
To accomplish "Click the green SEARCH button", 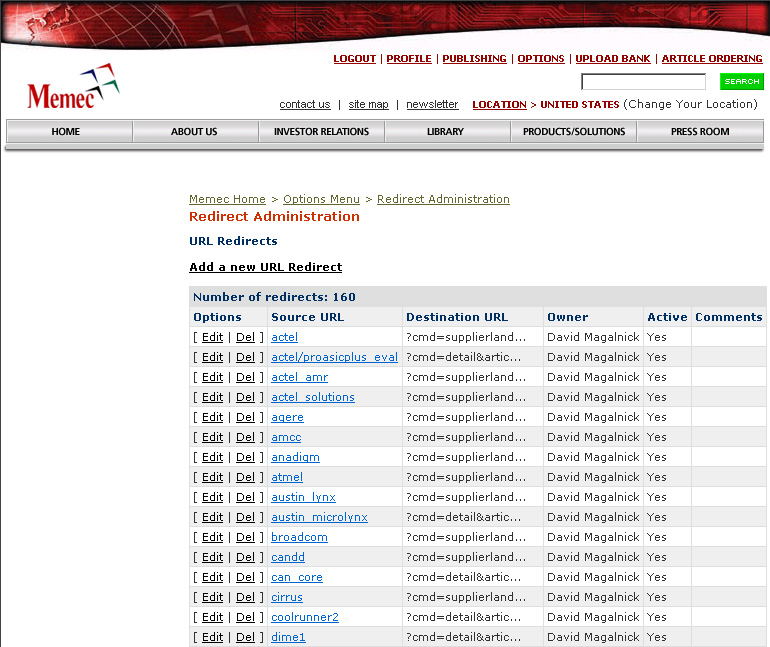I will tap(742, 81).
